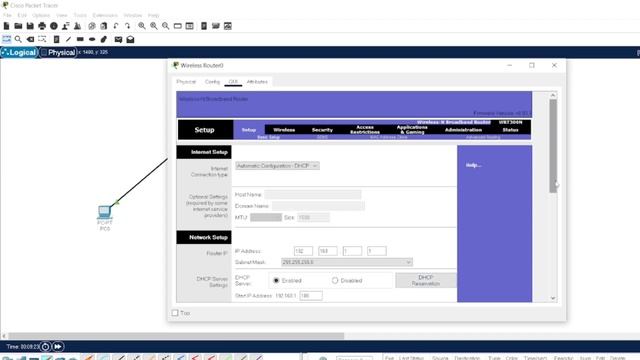The height and width of the screenshot is (360, 640).
Task: Open the Extensions menu
Action: [105, 15]
